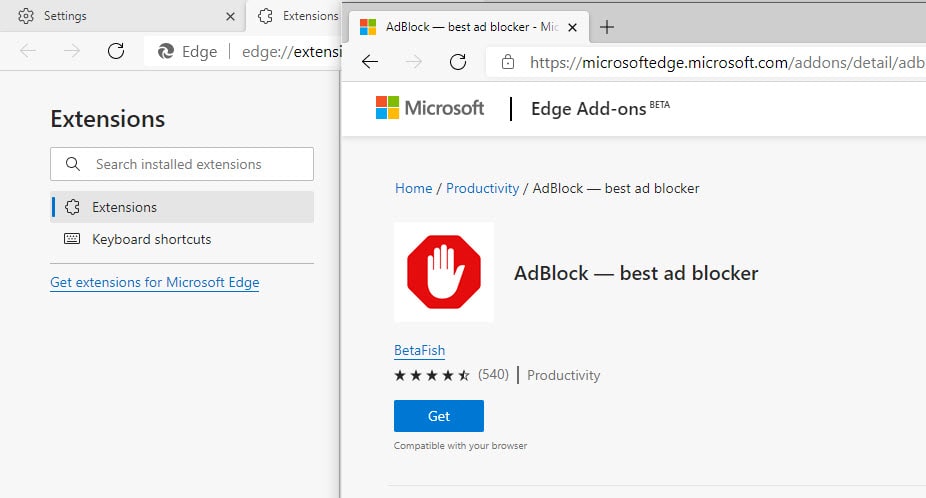The height and width of the screenshot is (498, 926).
Task: Go forward in the Edge Add-ons window
Action: [414, 61]
